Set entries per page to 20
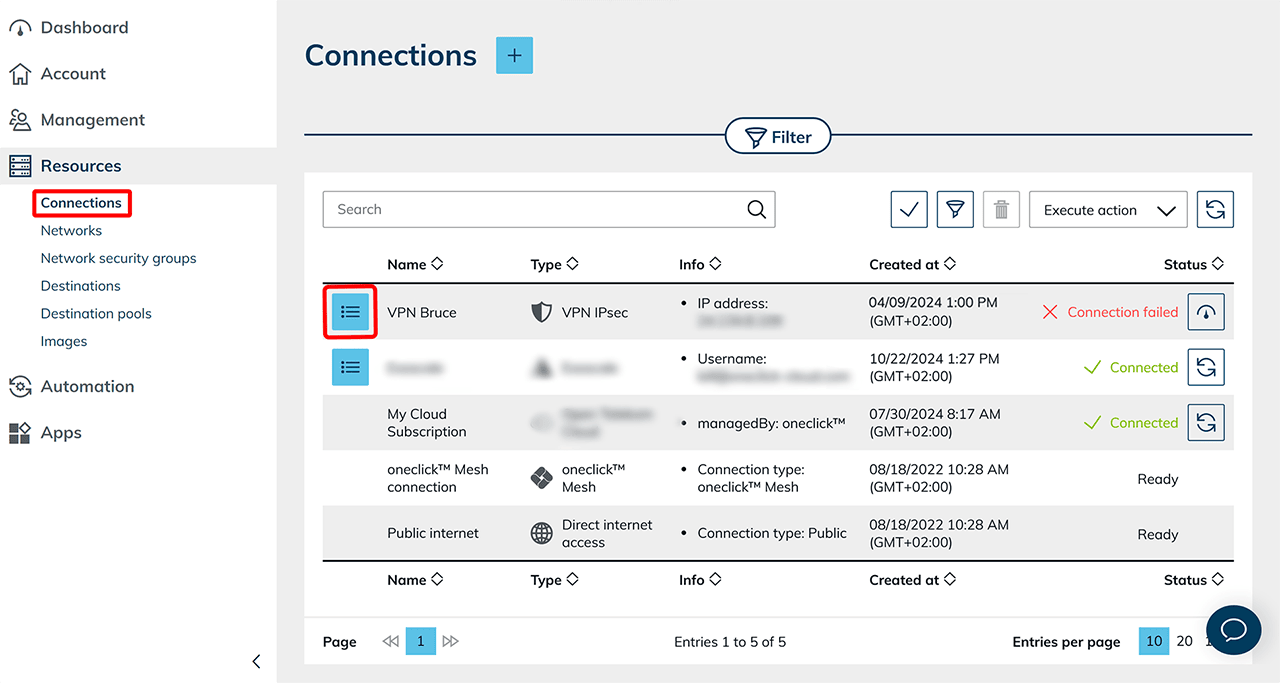 (x=1184, y=641)
